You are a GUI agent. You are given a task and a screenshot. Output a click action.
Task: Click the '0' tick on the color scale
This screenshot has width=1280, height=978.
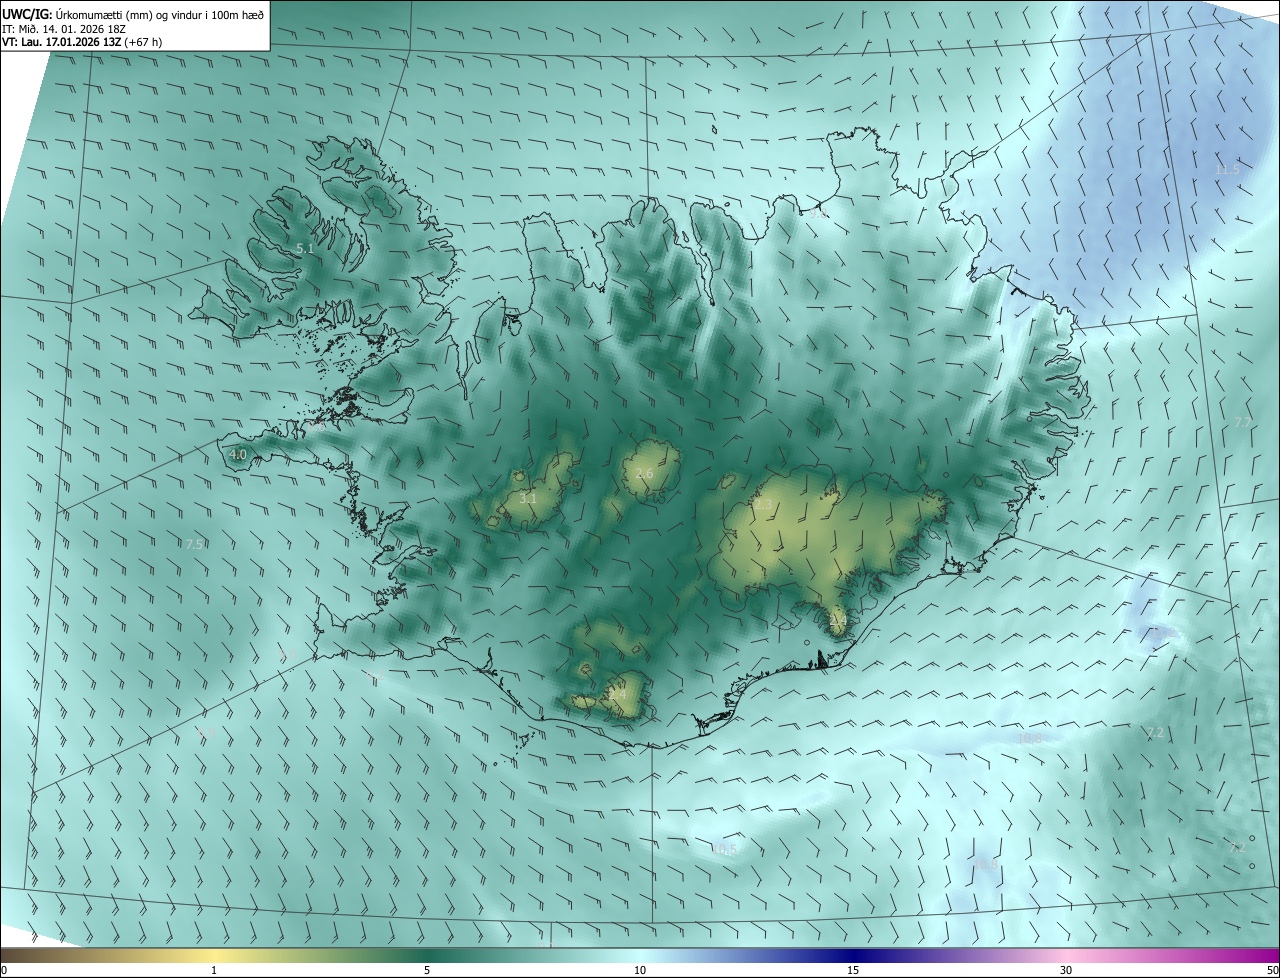pyautogui.click(x=4, y=971)
